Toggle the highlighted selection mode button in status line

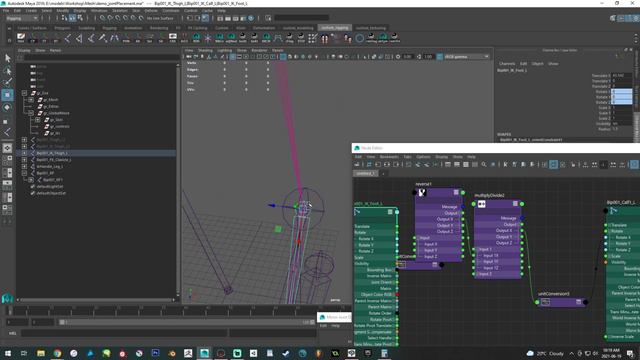(72, 18)
